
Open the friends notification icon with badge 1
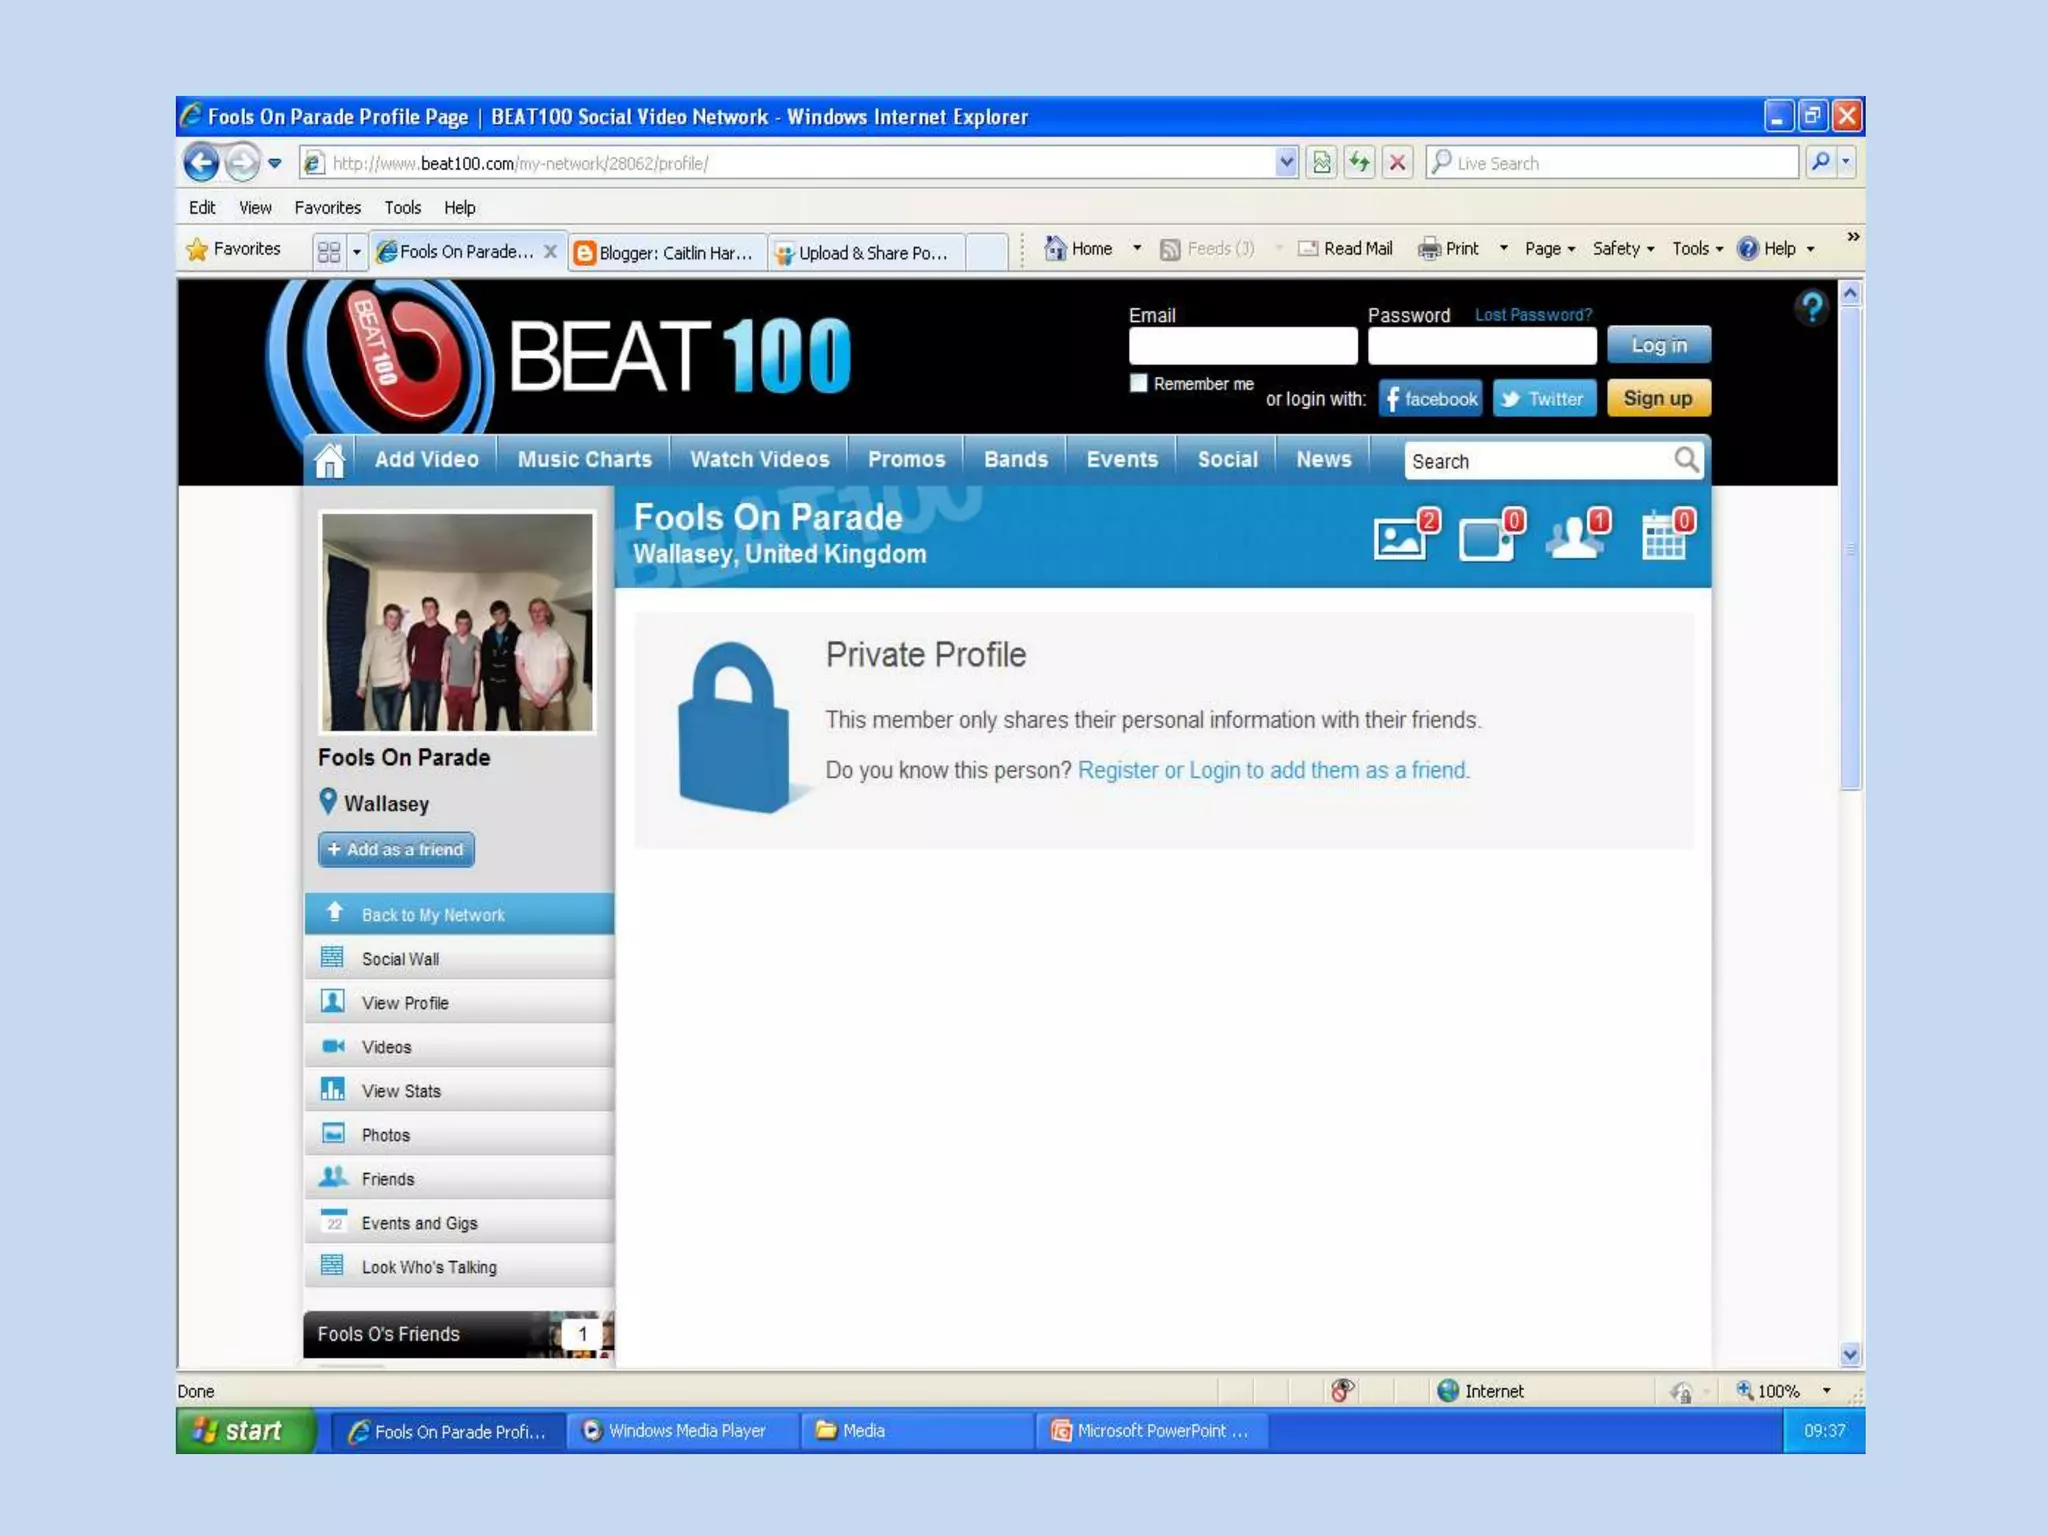(x=1575, y=537)
